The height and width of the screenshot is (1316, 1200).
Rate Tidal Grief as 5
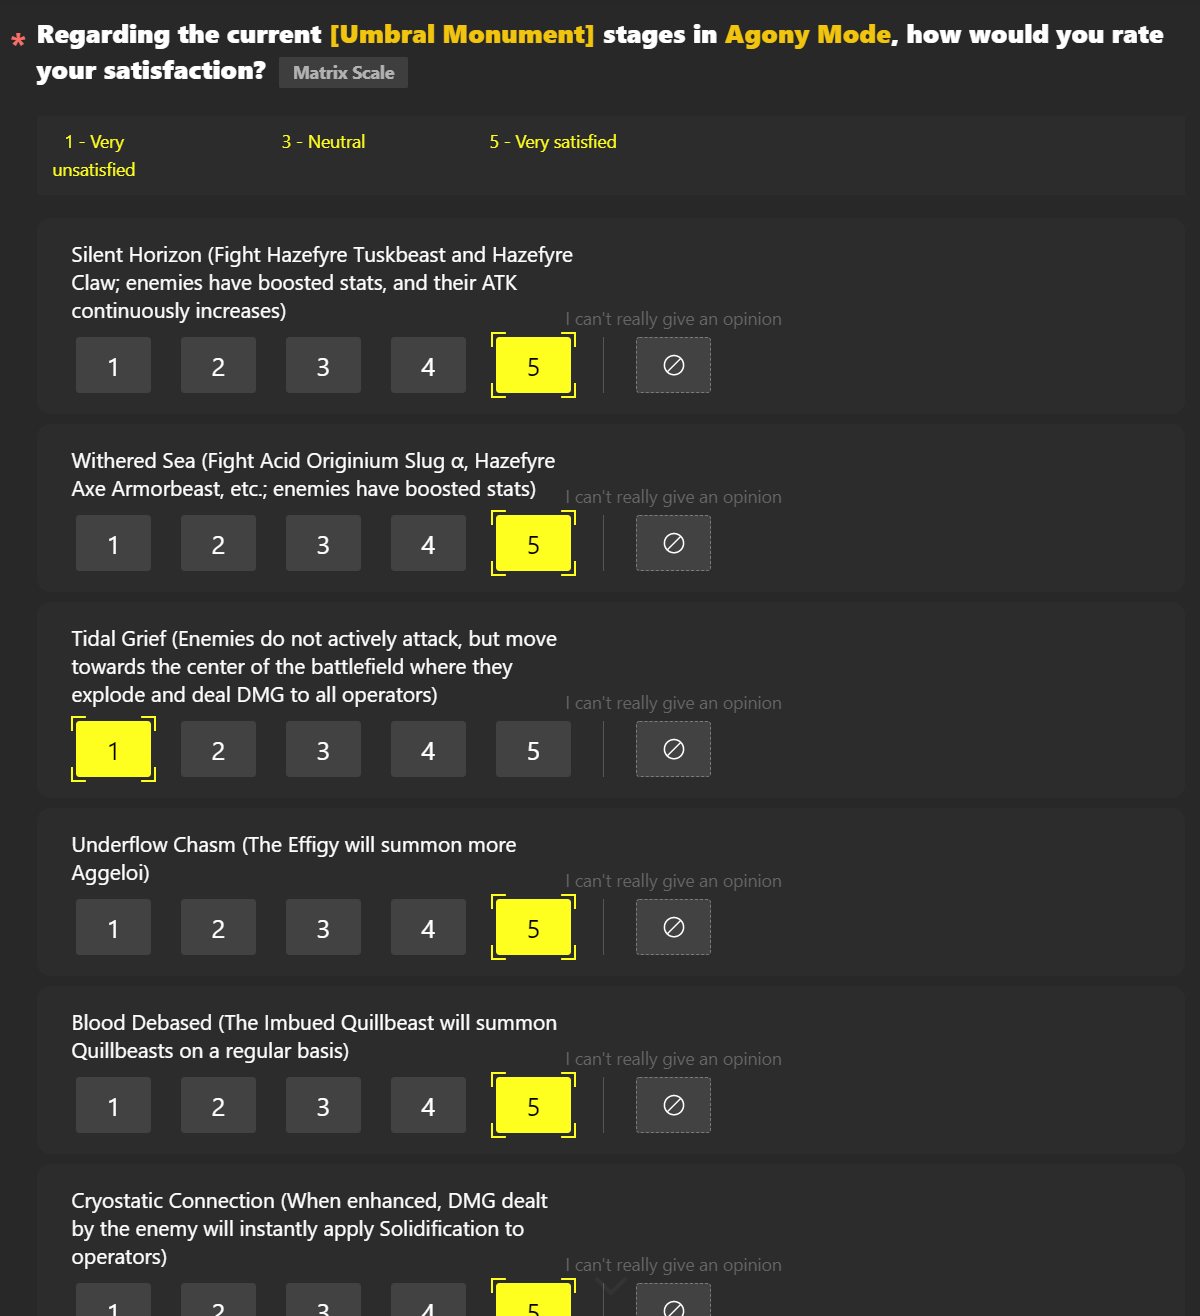pyautogui.click(x=533, y=749)
